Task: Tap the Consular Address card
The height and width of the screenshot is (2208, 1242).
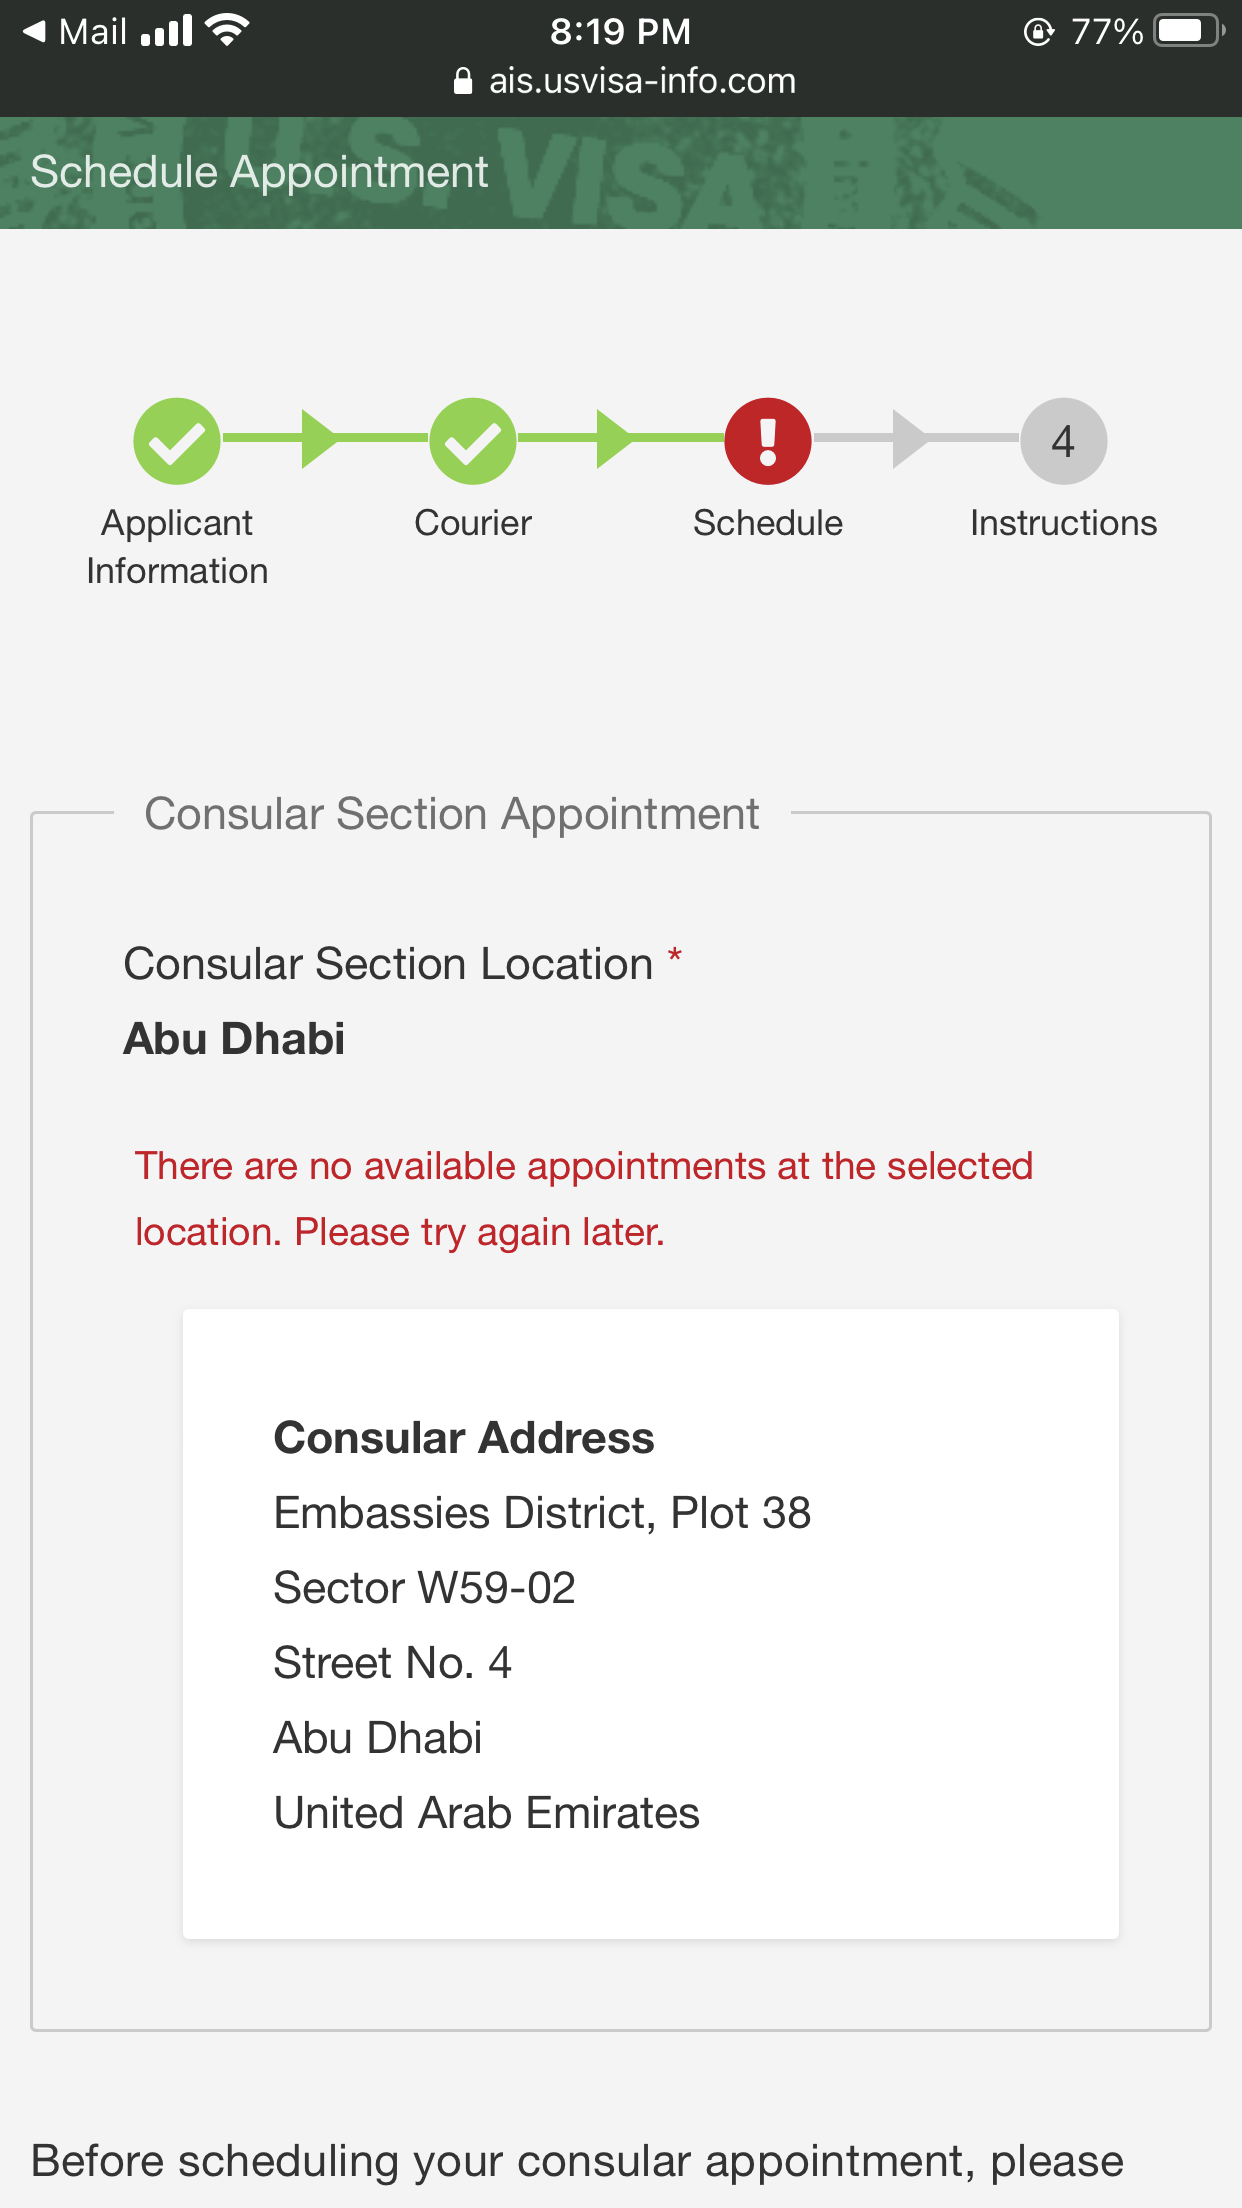Action: pyautogui.click(x=650, y=1623)
